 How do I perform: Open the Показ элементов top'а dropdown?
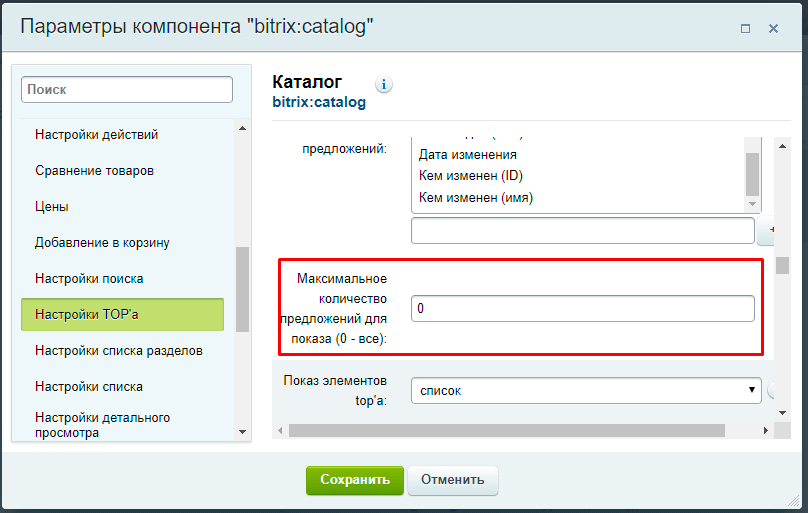[585, 390]
